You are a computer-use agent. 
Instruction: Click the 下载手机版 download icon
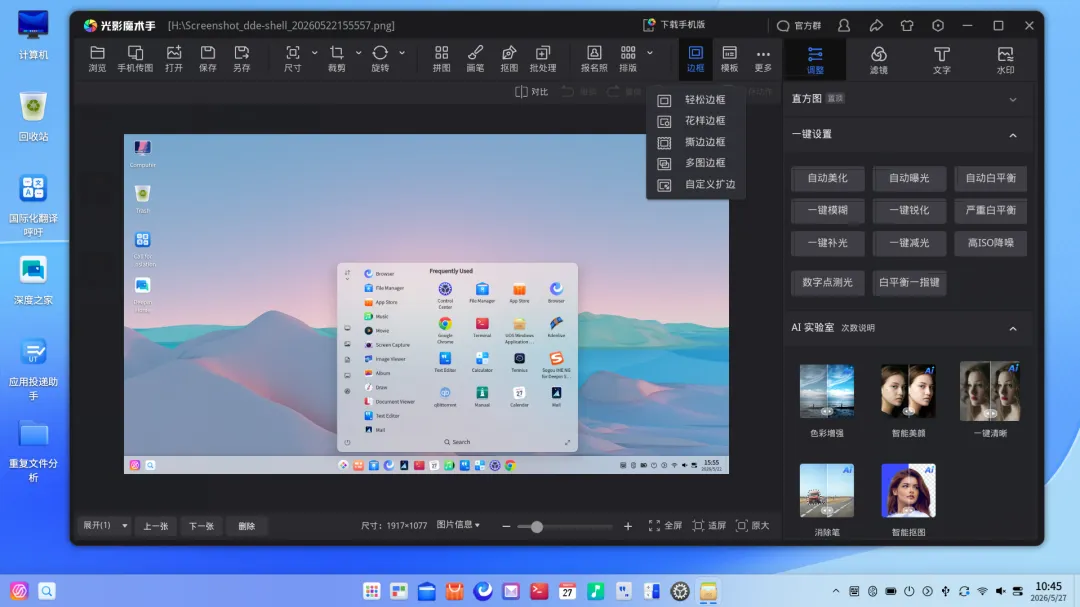coord(649,25)
